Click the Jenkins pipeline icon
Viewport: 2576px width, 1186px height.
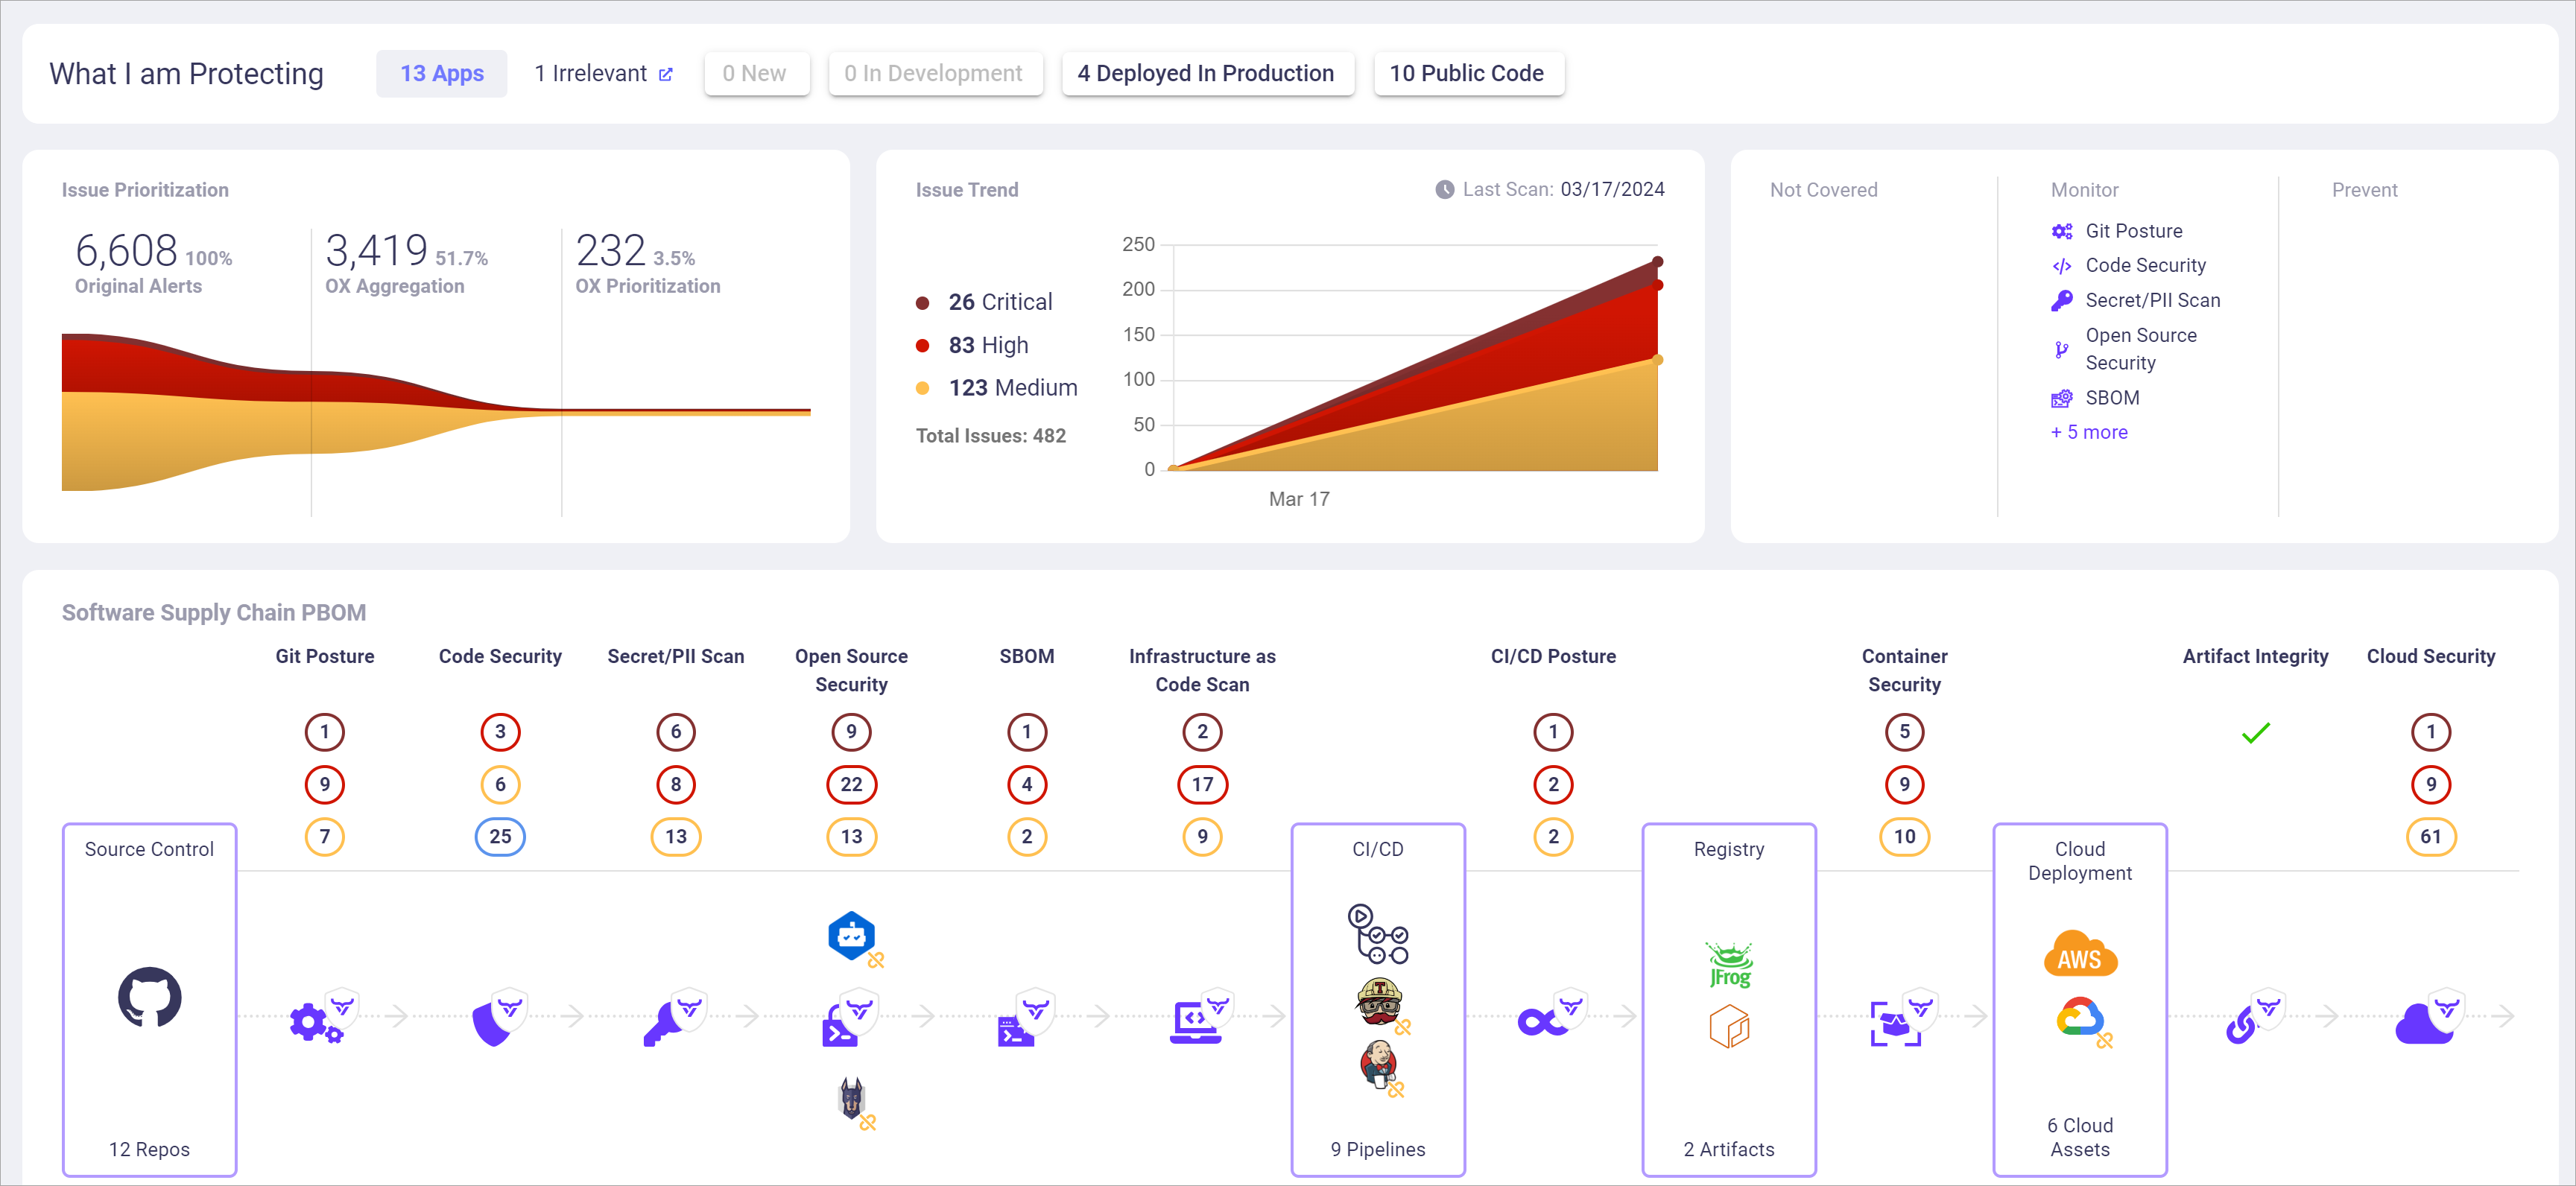point(1377,1064)
